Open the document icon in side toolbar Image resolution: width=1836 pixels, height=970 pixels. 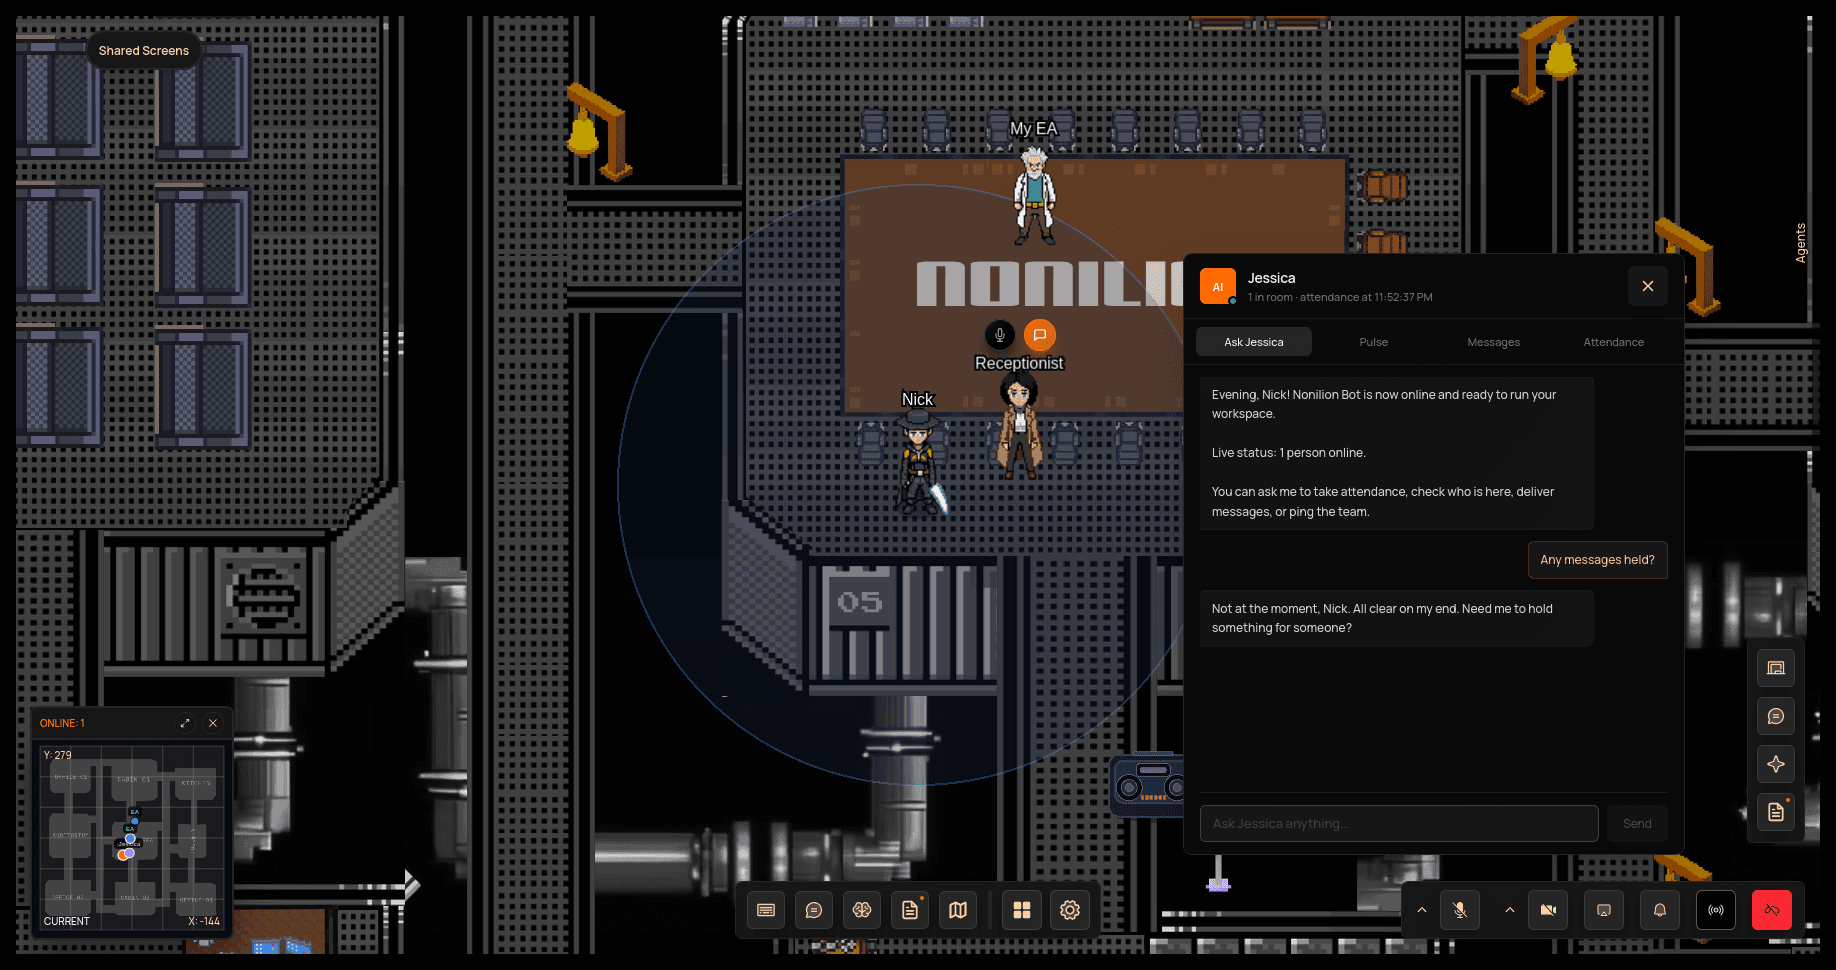pos(1776,812)
